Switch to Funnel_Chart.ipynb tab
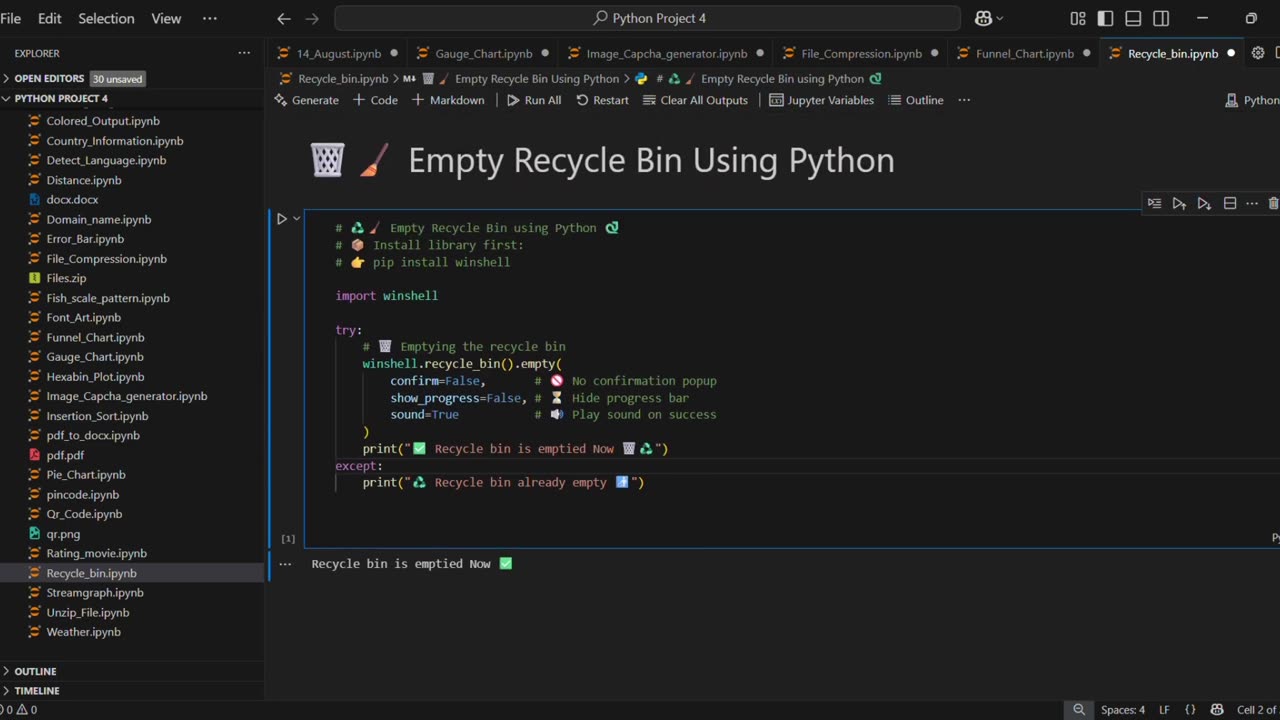The image size is (1280, 720). click(1024, 54)
